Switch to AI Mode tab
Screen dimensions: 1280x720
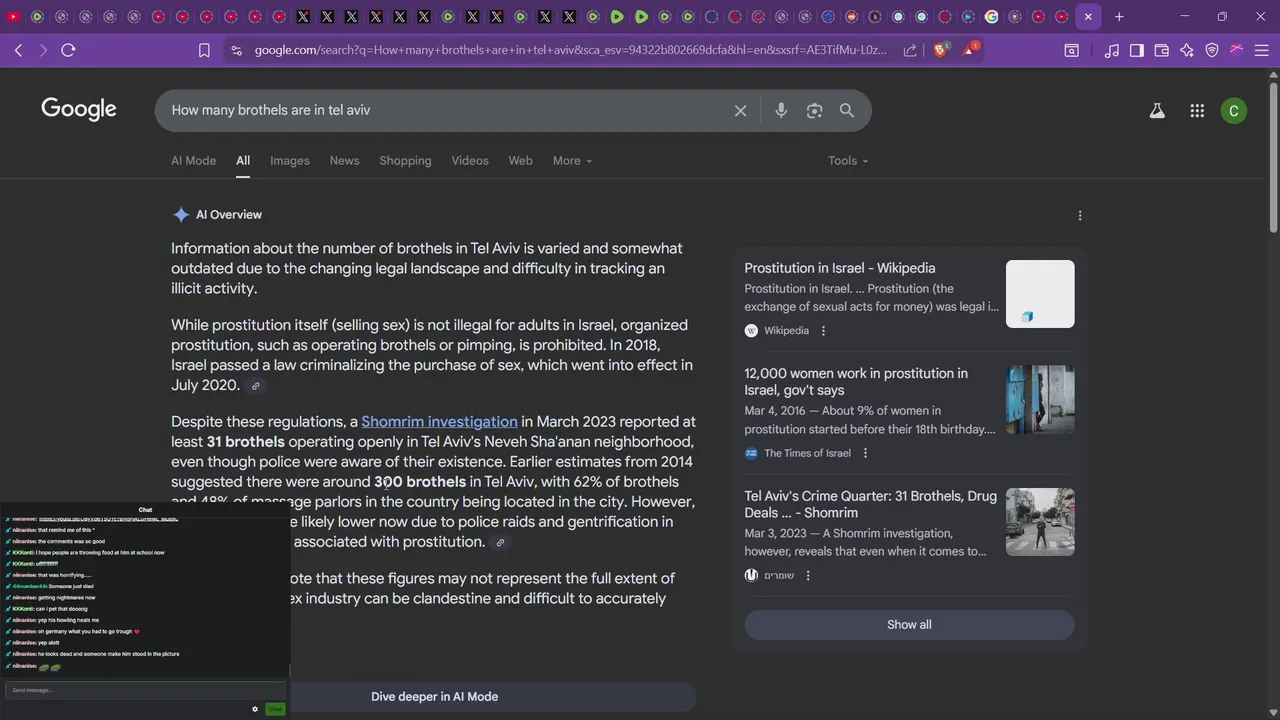pyautogui.click(x=193, y=161)
